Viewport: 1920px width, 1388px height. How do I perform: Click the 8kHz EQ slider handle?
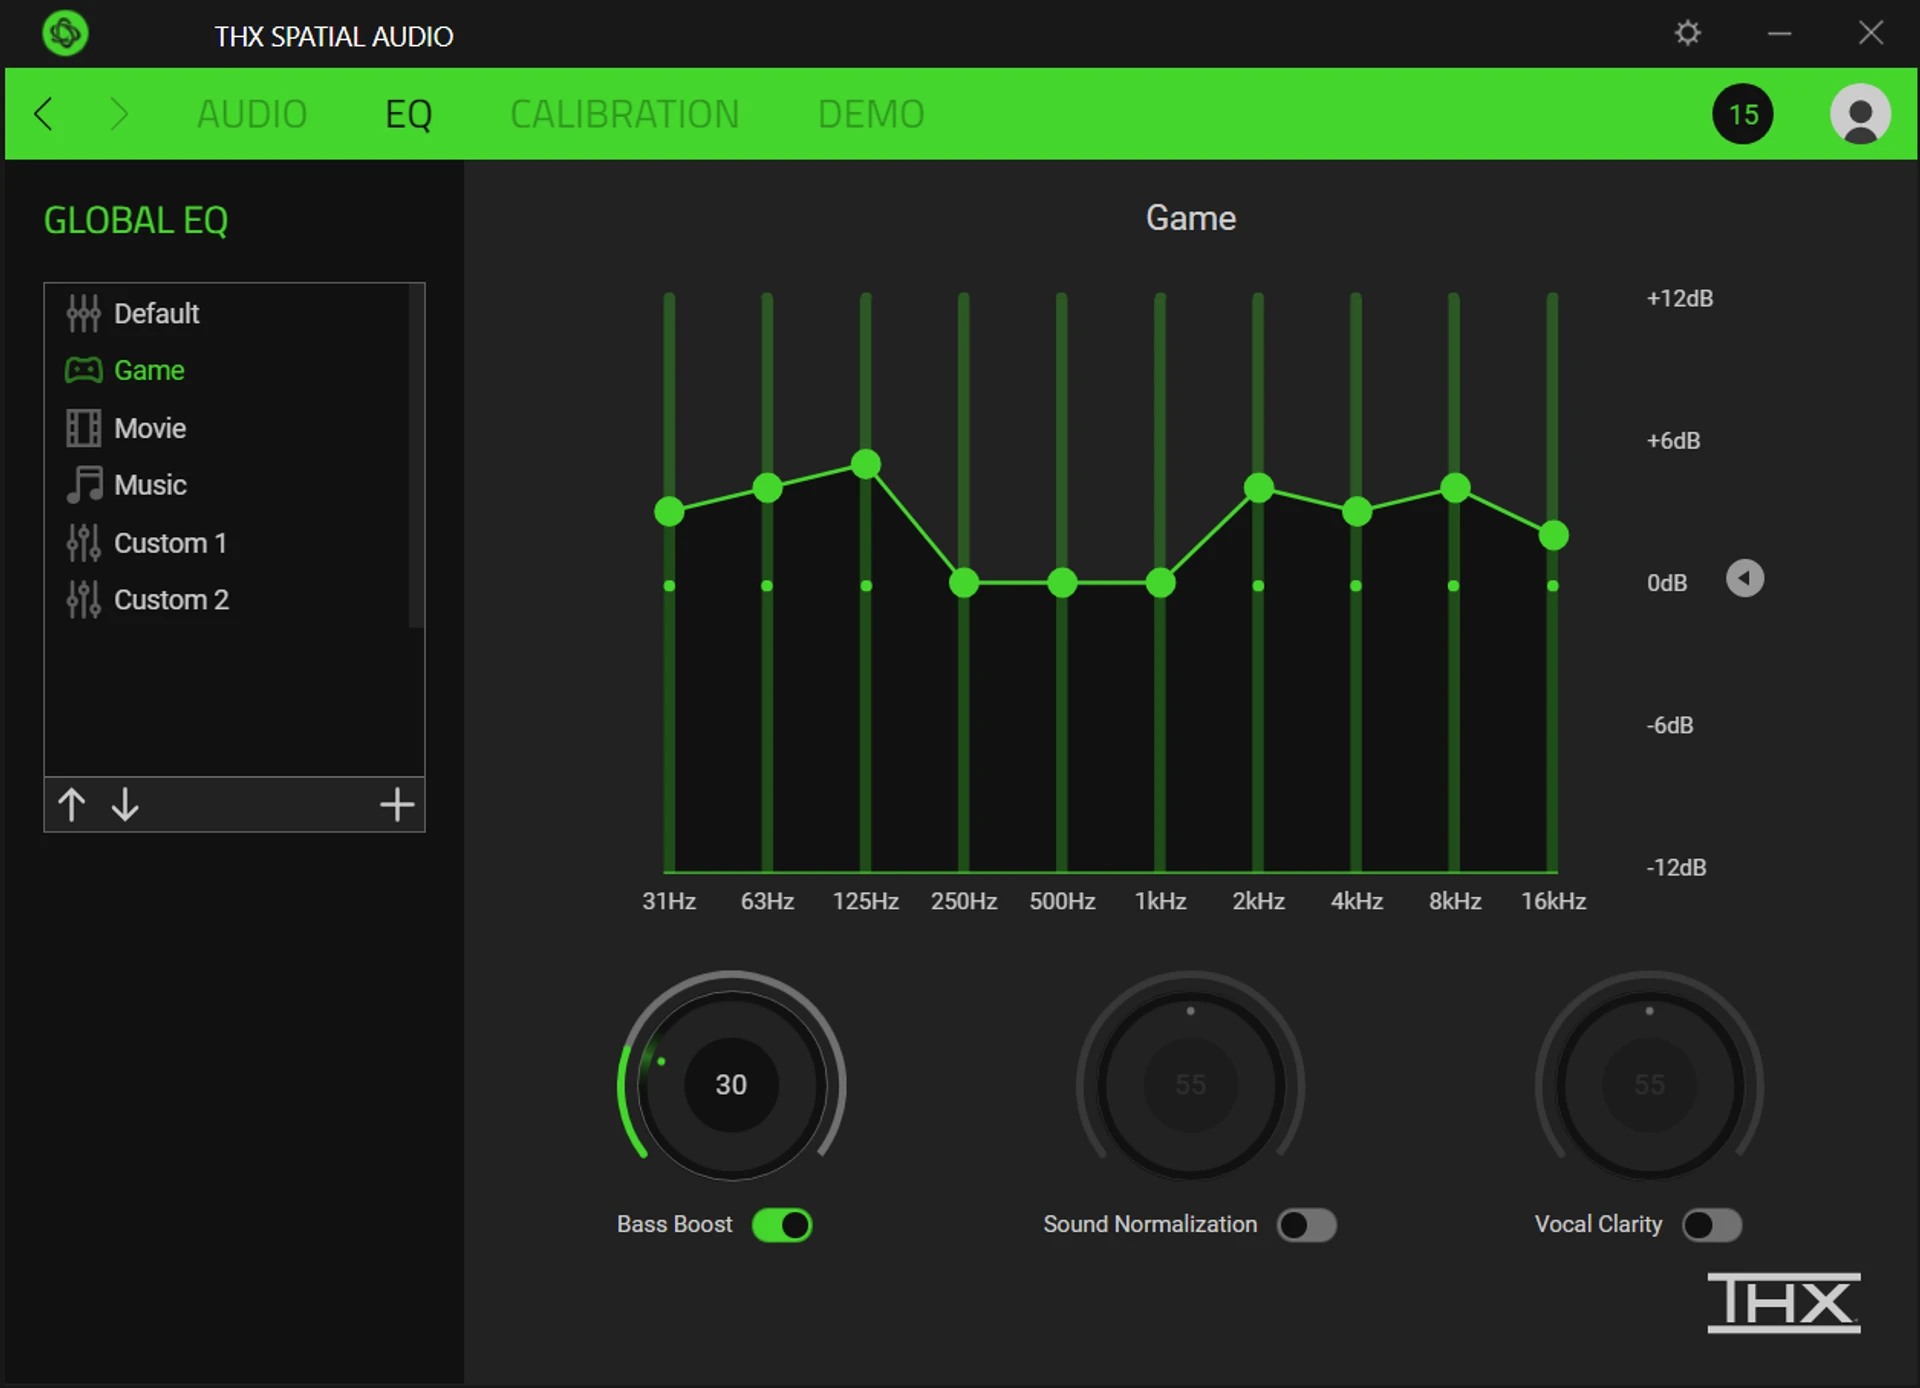(1455, 488)
